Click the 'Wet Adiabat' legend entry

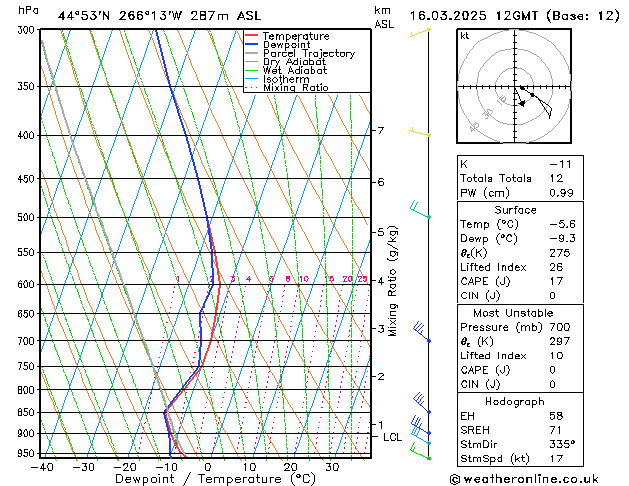click(x=295, y=70)
